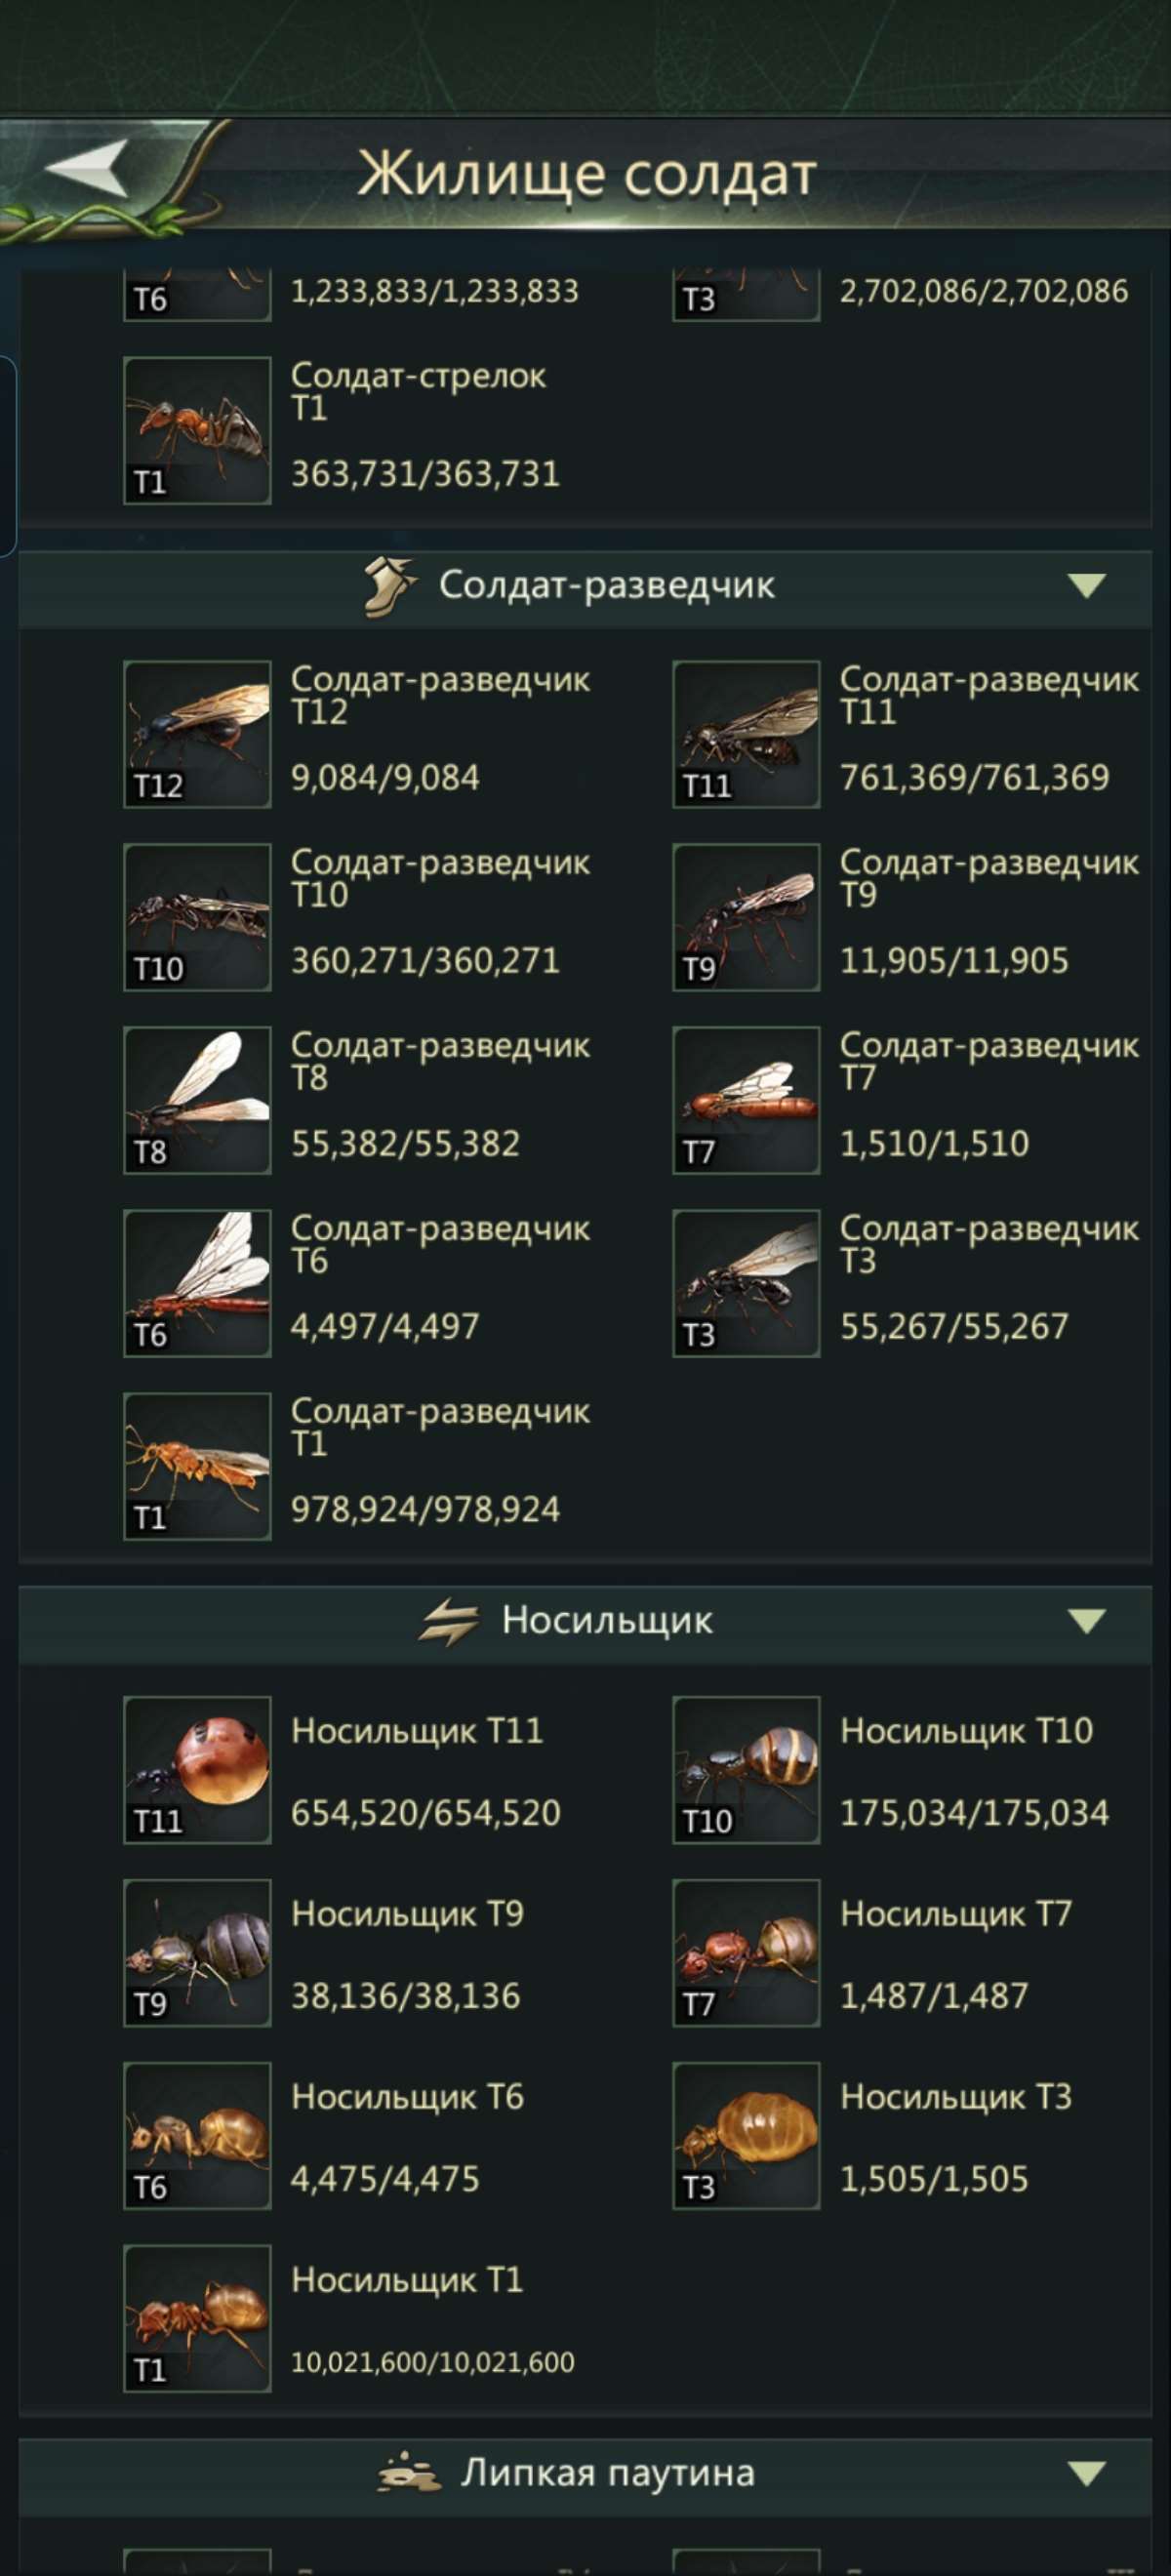The image size is (1171, 2576).
Task: Collapse the Солдат-разведчик section arrow
Action: (x=1087, y=585)
